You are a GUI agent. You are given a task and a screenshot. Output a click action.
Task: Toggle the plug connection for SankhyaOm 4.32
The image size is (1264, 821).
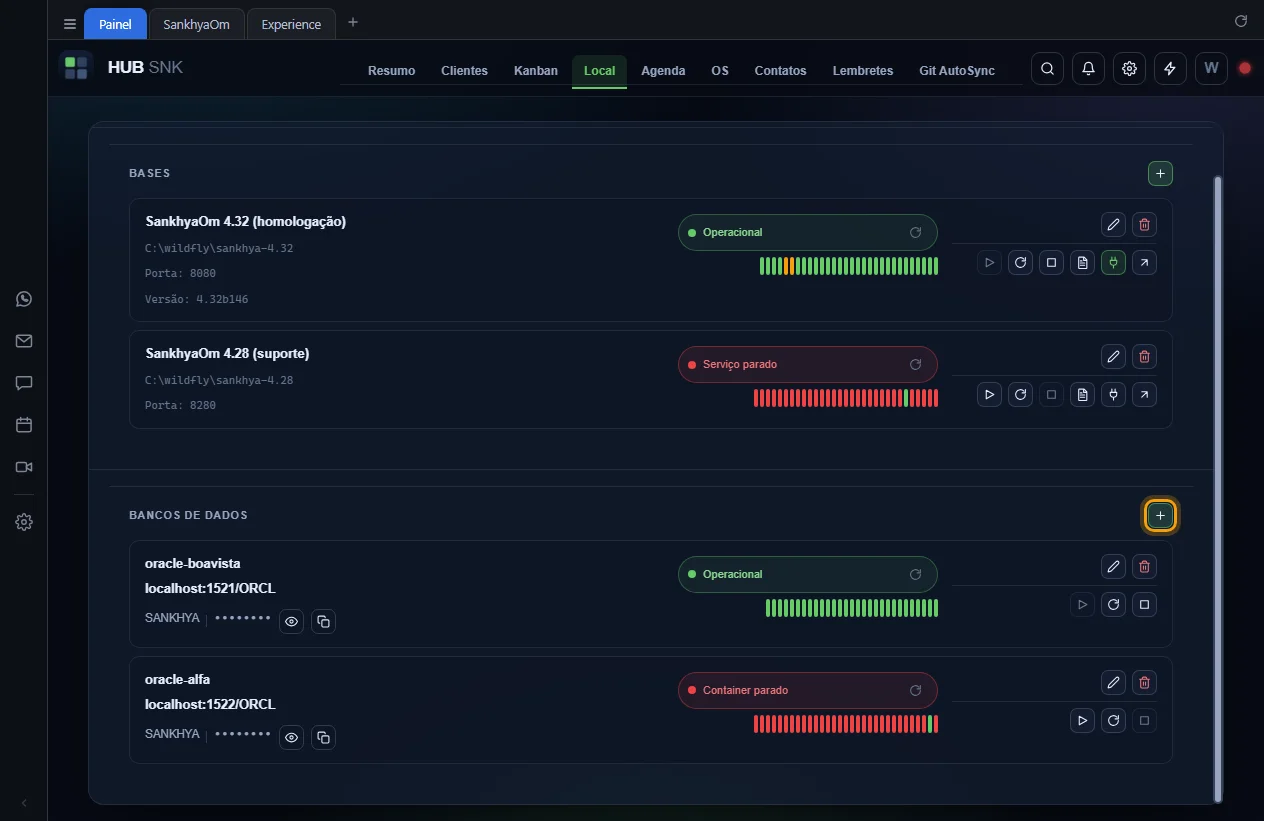(x=1113, y=263)
